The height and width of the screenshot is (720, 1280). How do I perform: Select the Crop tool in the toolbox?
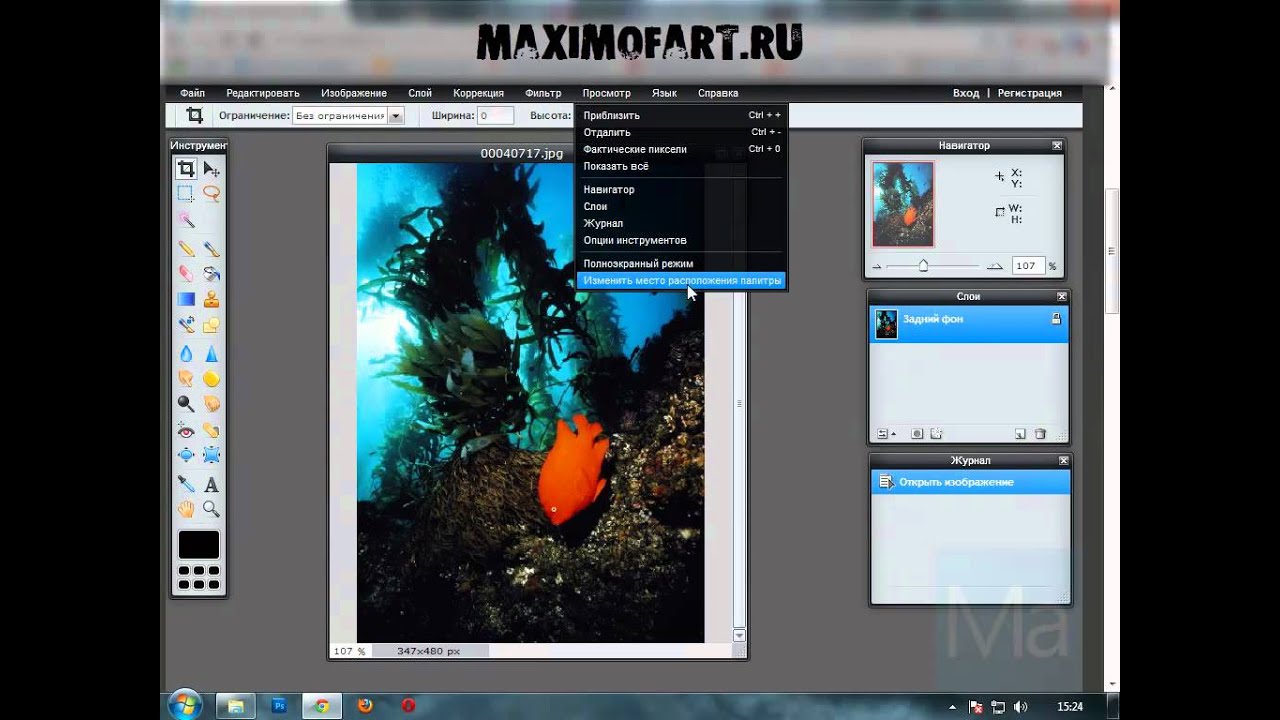tap(186, 169)
